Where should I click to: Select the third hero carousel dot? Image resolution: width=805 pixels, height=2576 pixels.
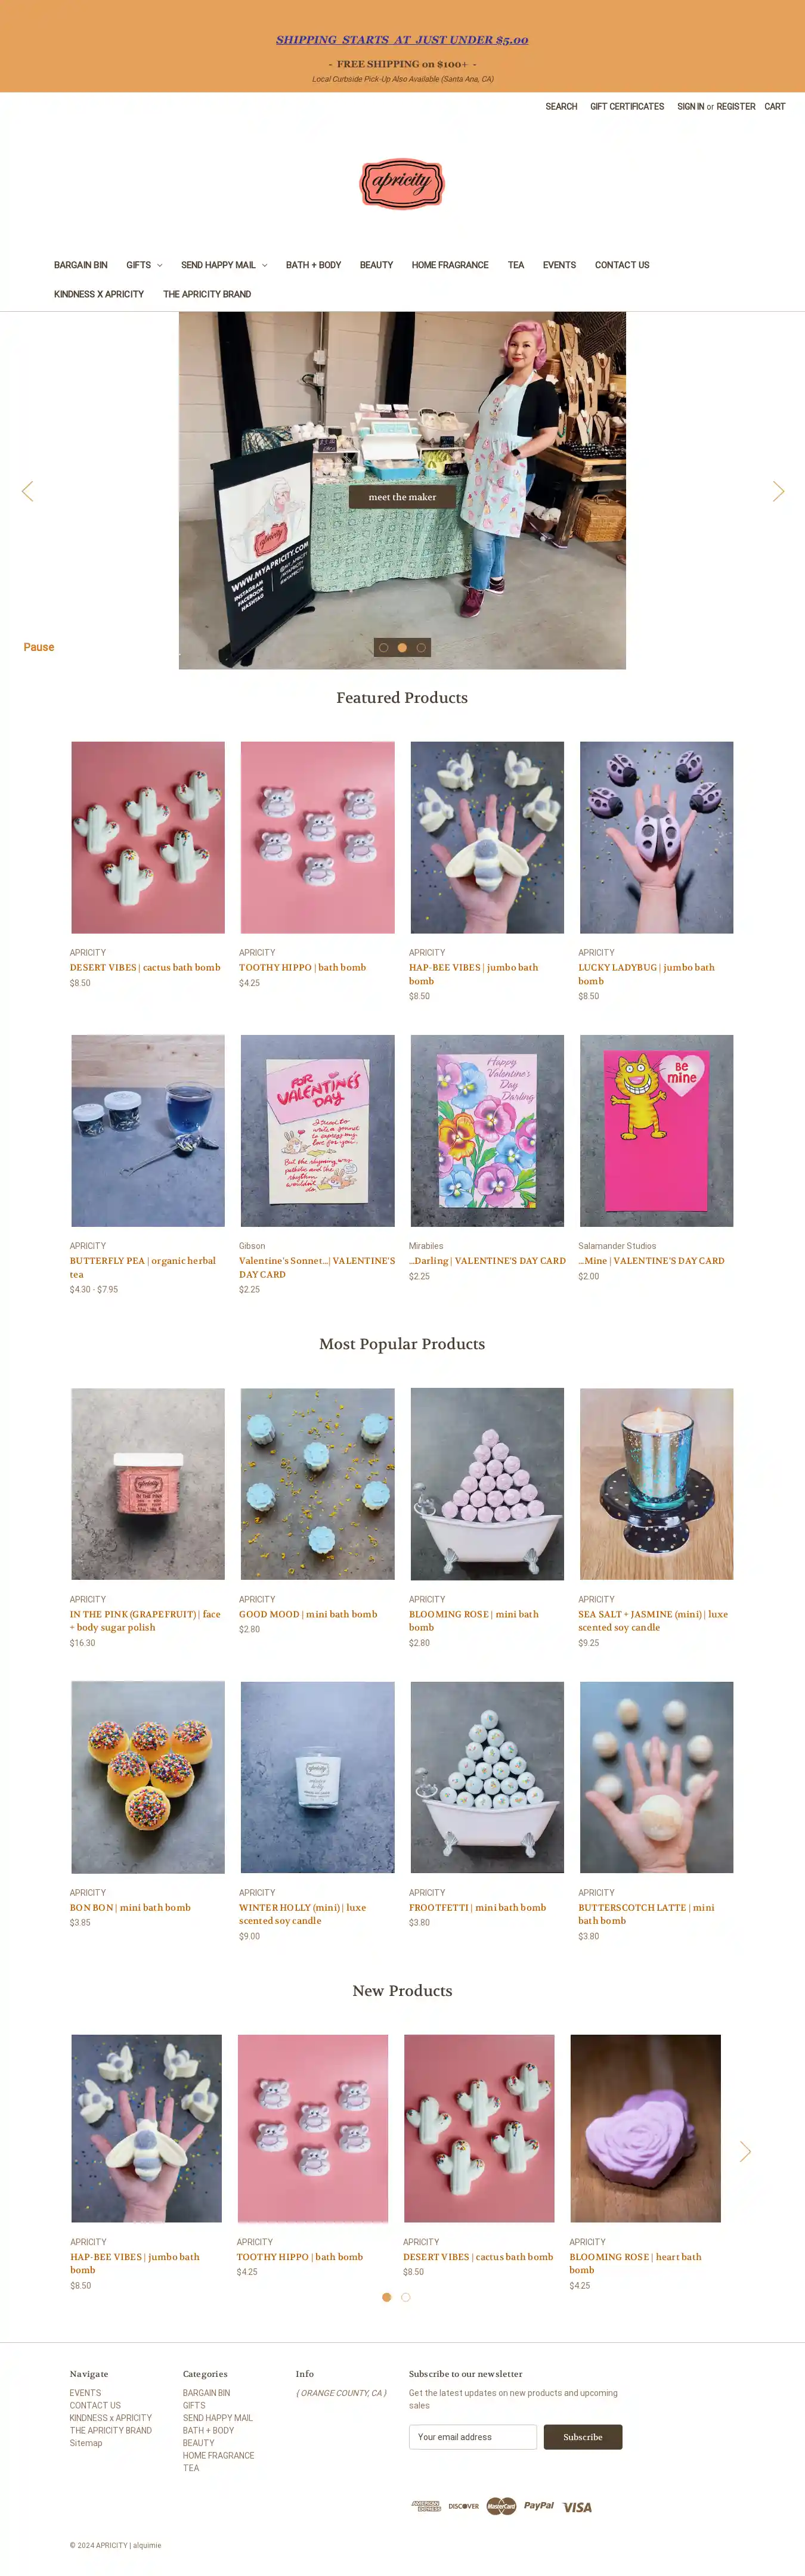pyautogui.click(x=421, y=648)
